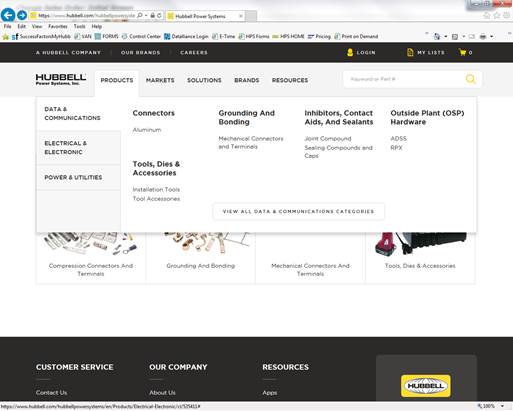Open the E-Time bookmark
The image size is (513, 411).
pos(223,37)
